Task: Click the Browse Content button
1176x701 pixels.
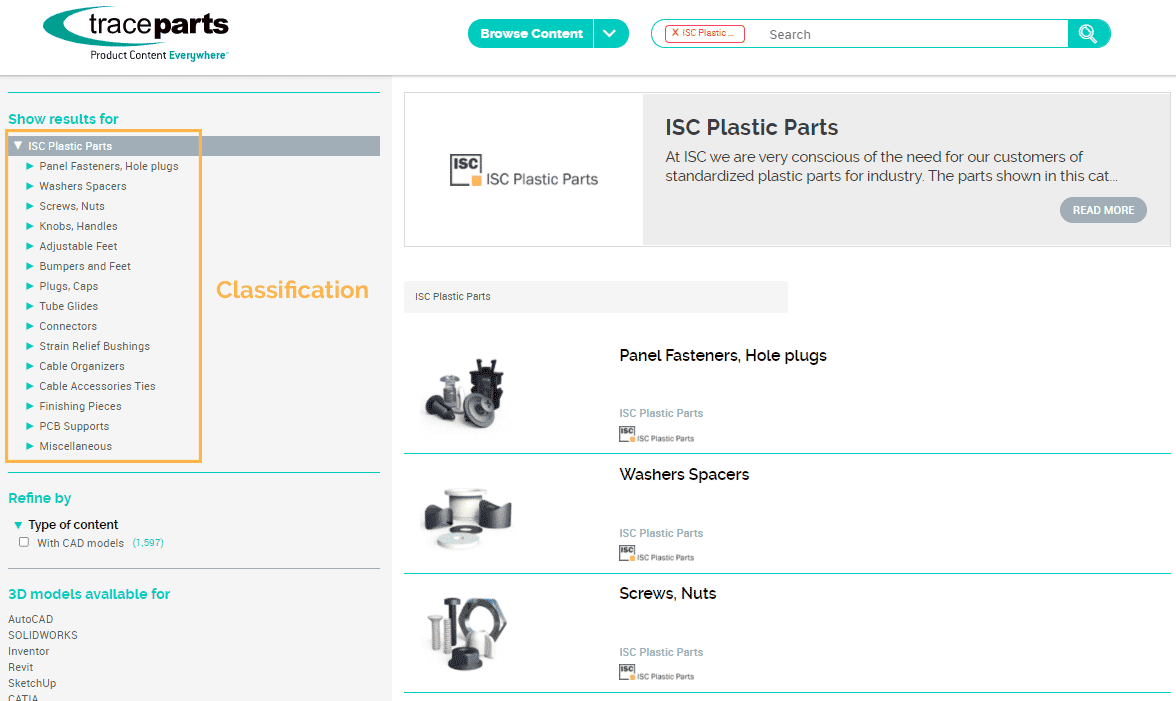Action: (531, 34)
